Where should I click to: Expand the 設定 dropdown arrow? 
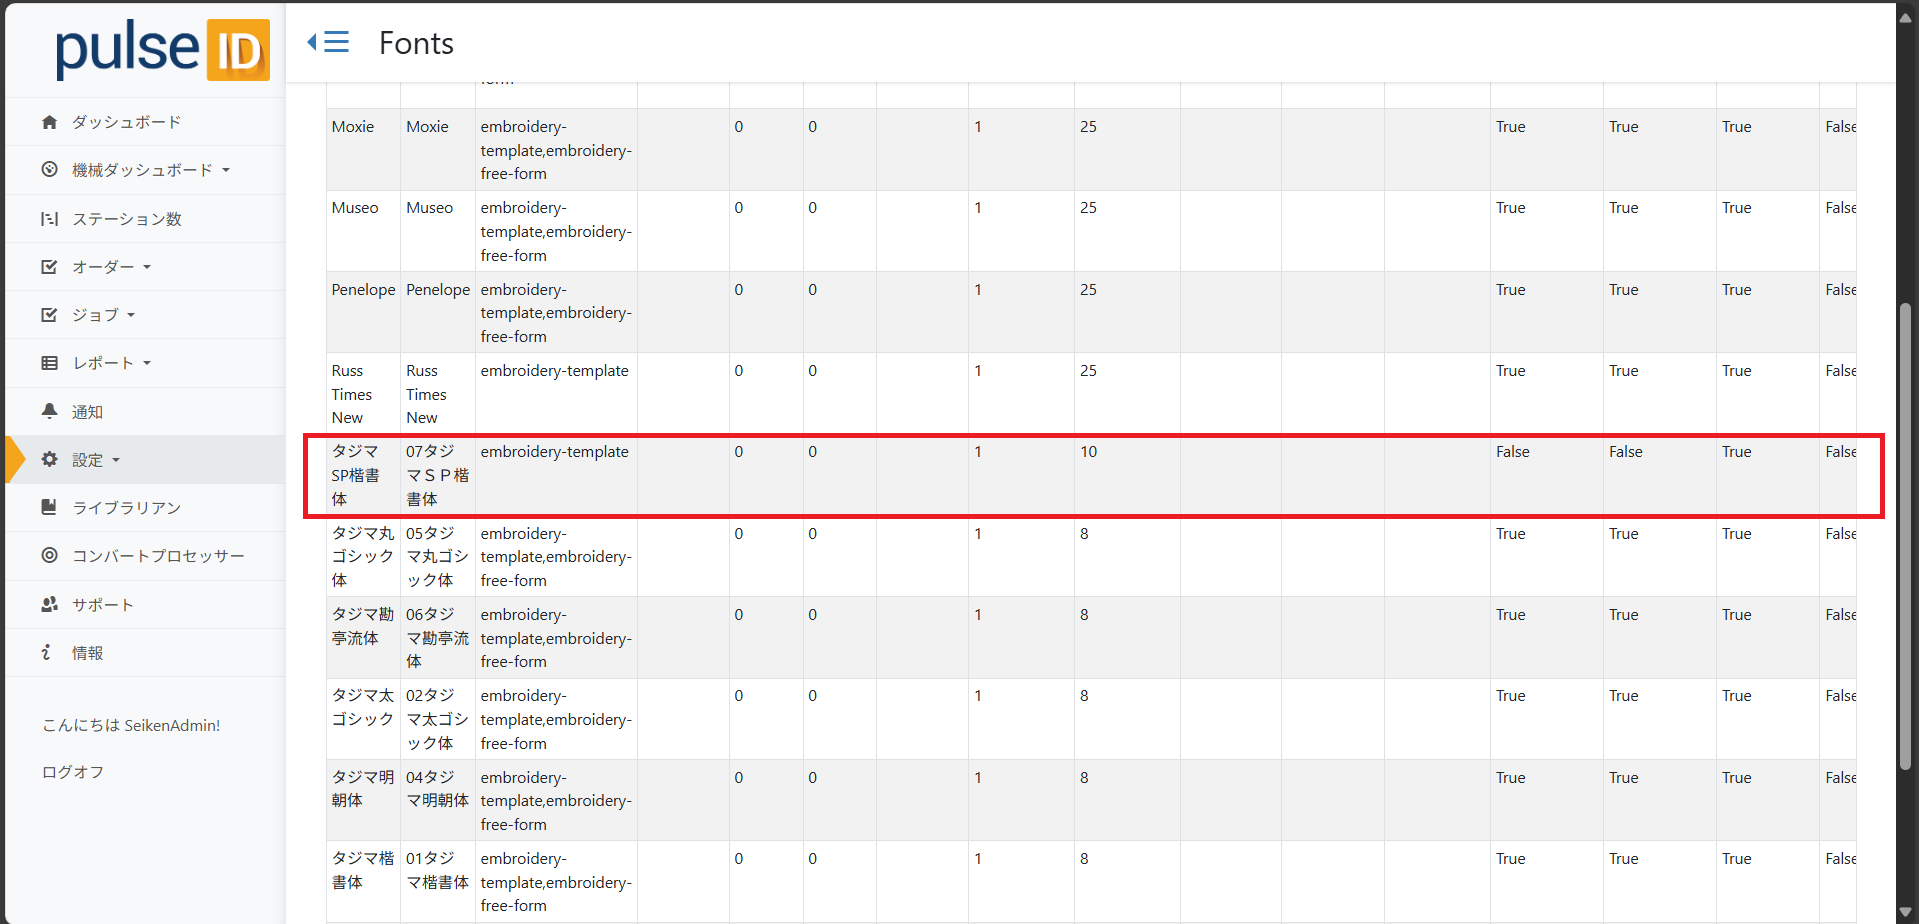(116, 460)
